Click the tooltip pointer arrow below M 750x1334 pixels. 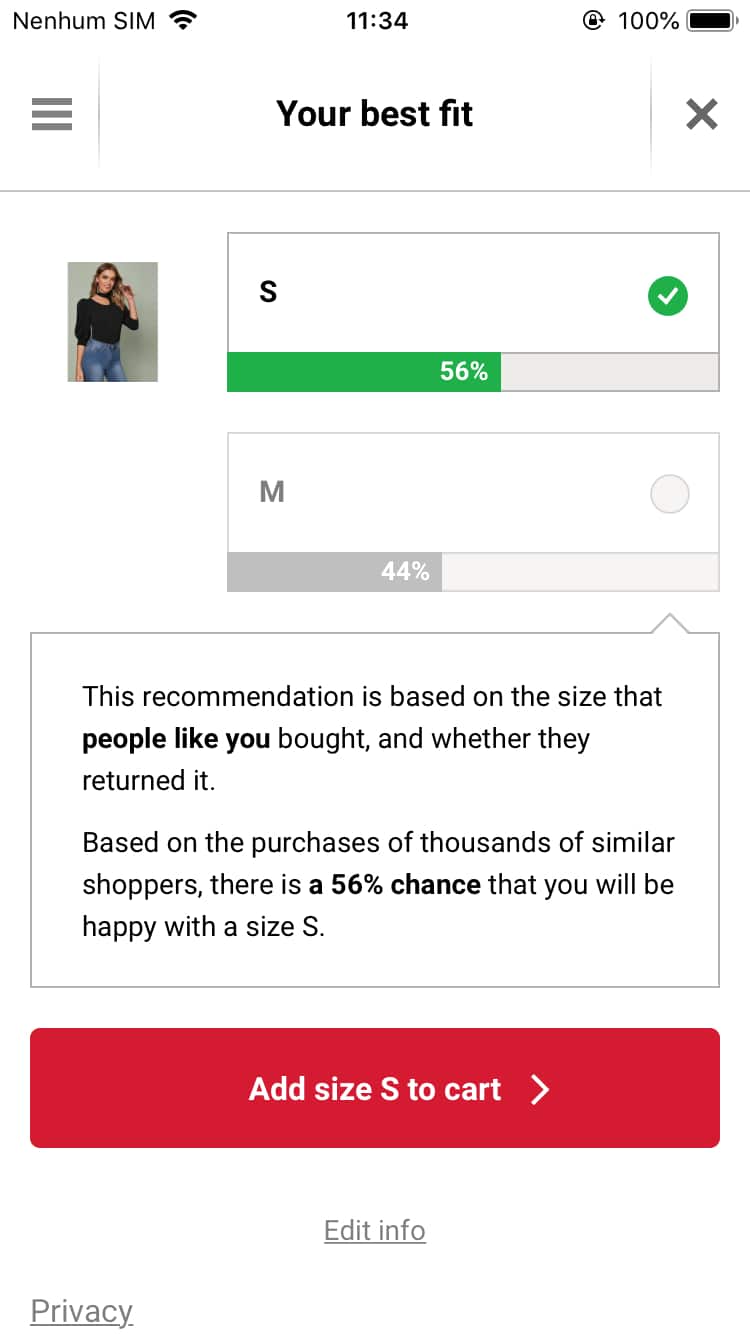tap(669, 624)
